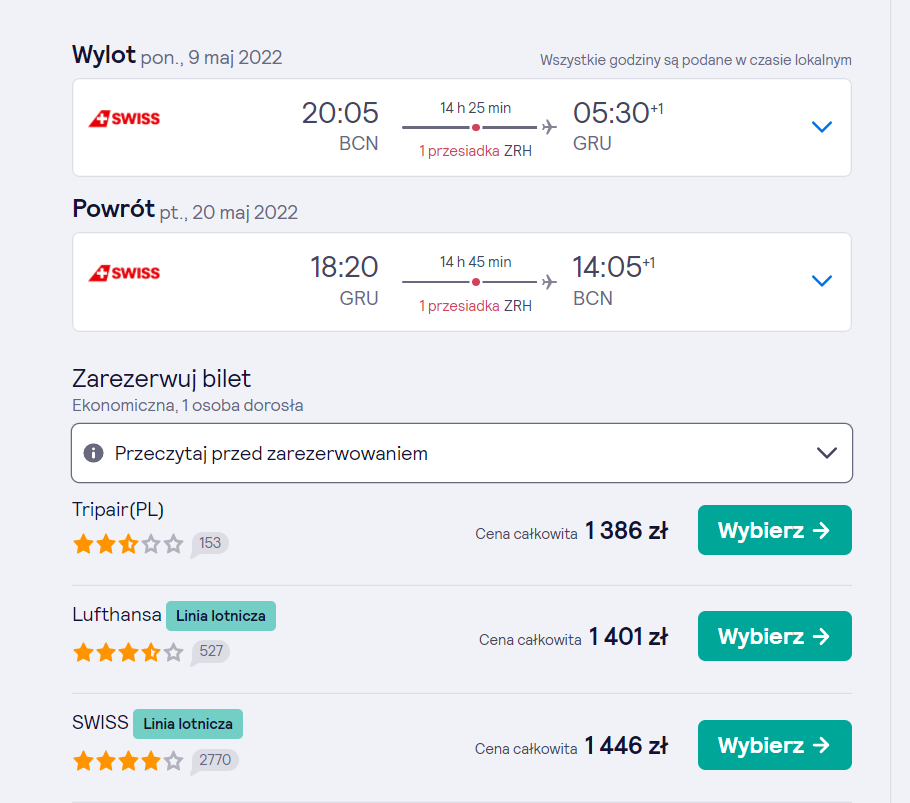Click the 1 przesiadka ZRH label on outbound flight
This screenshot has height=803, width=910.
click(475, 151)
